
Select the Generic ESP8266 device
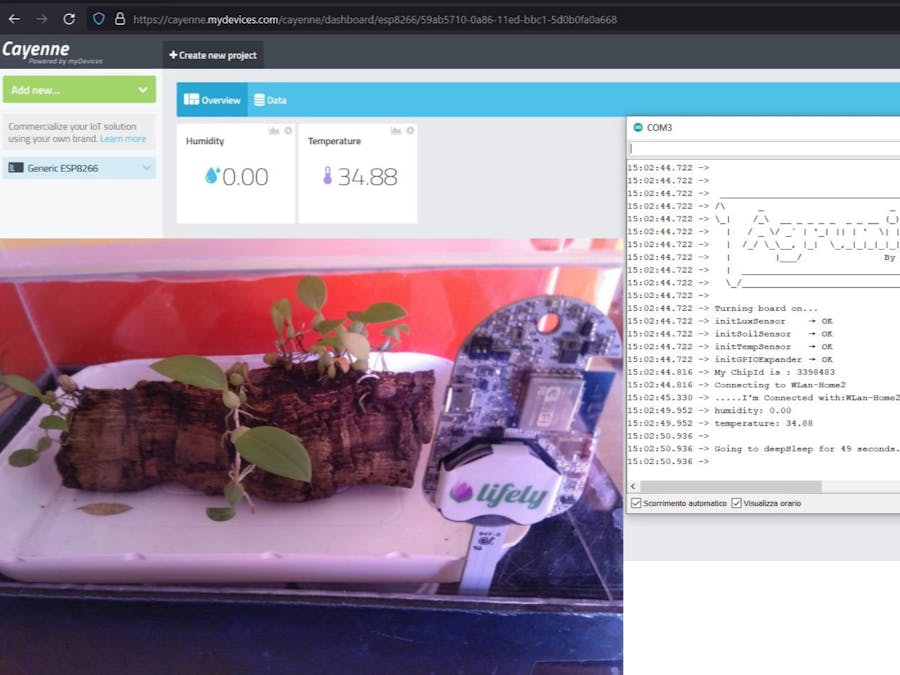tap(79, 168)
